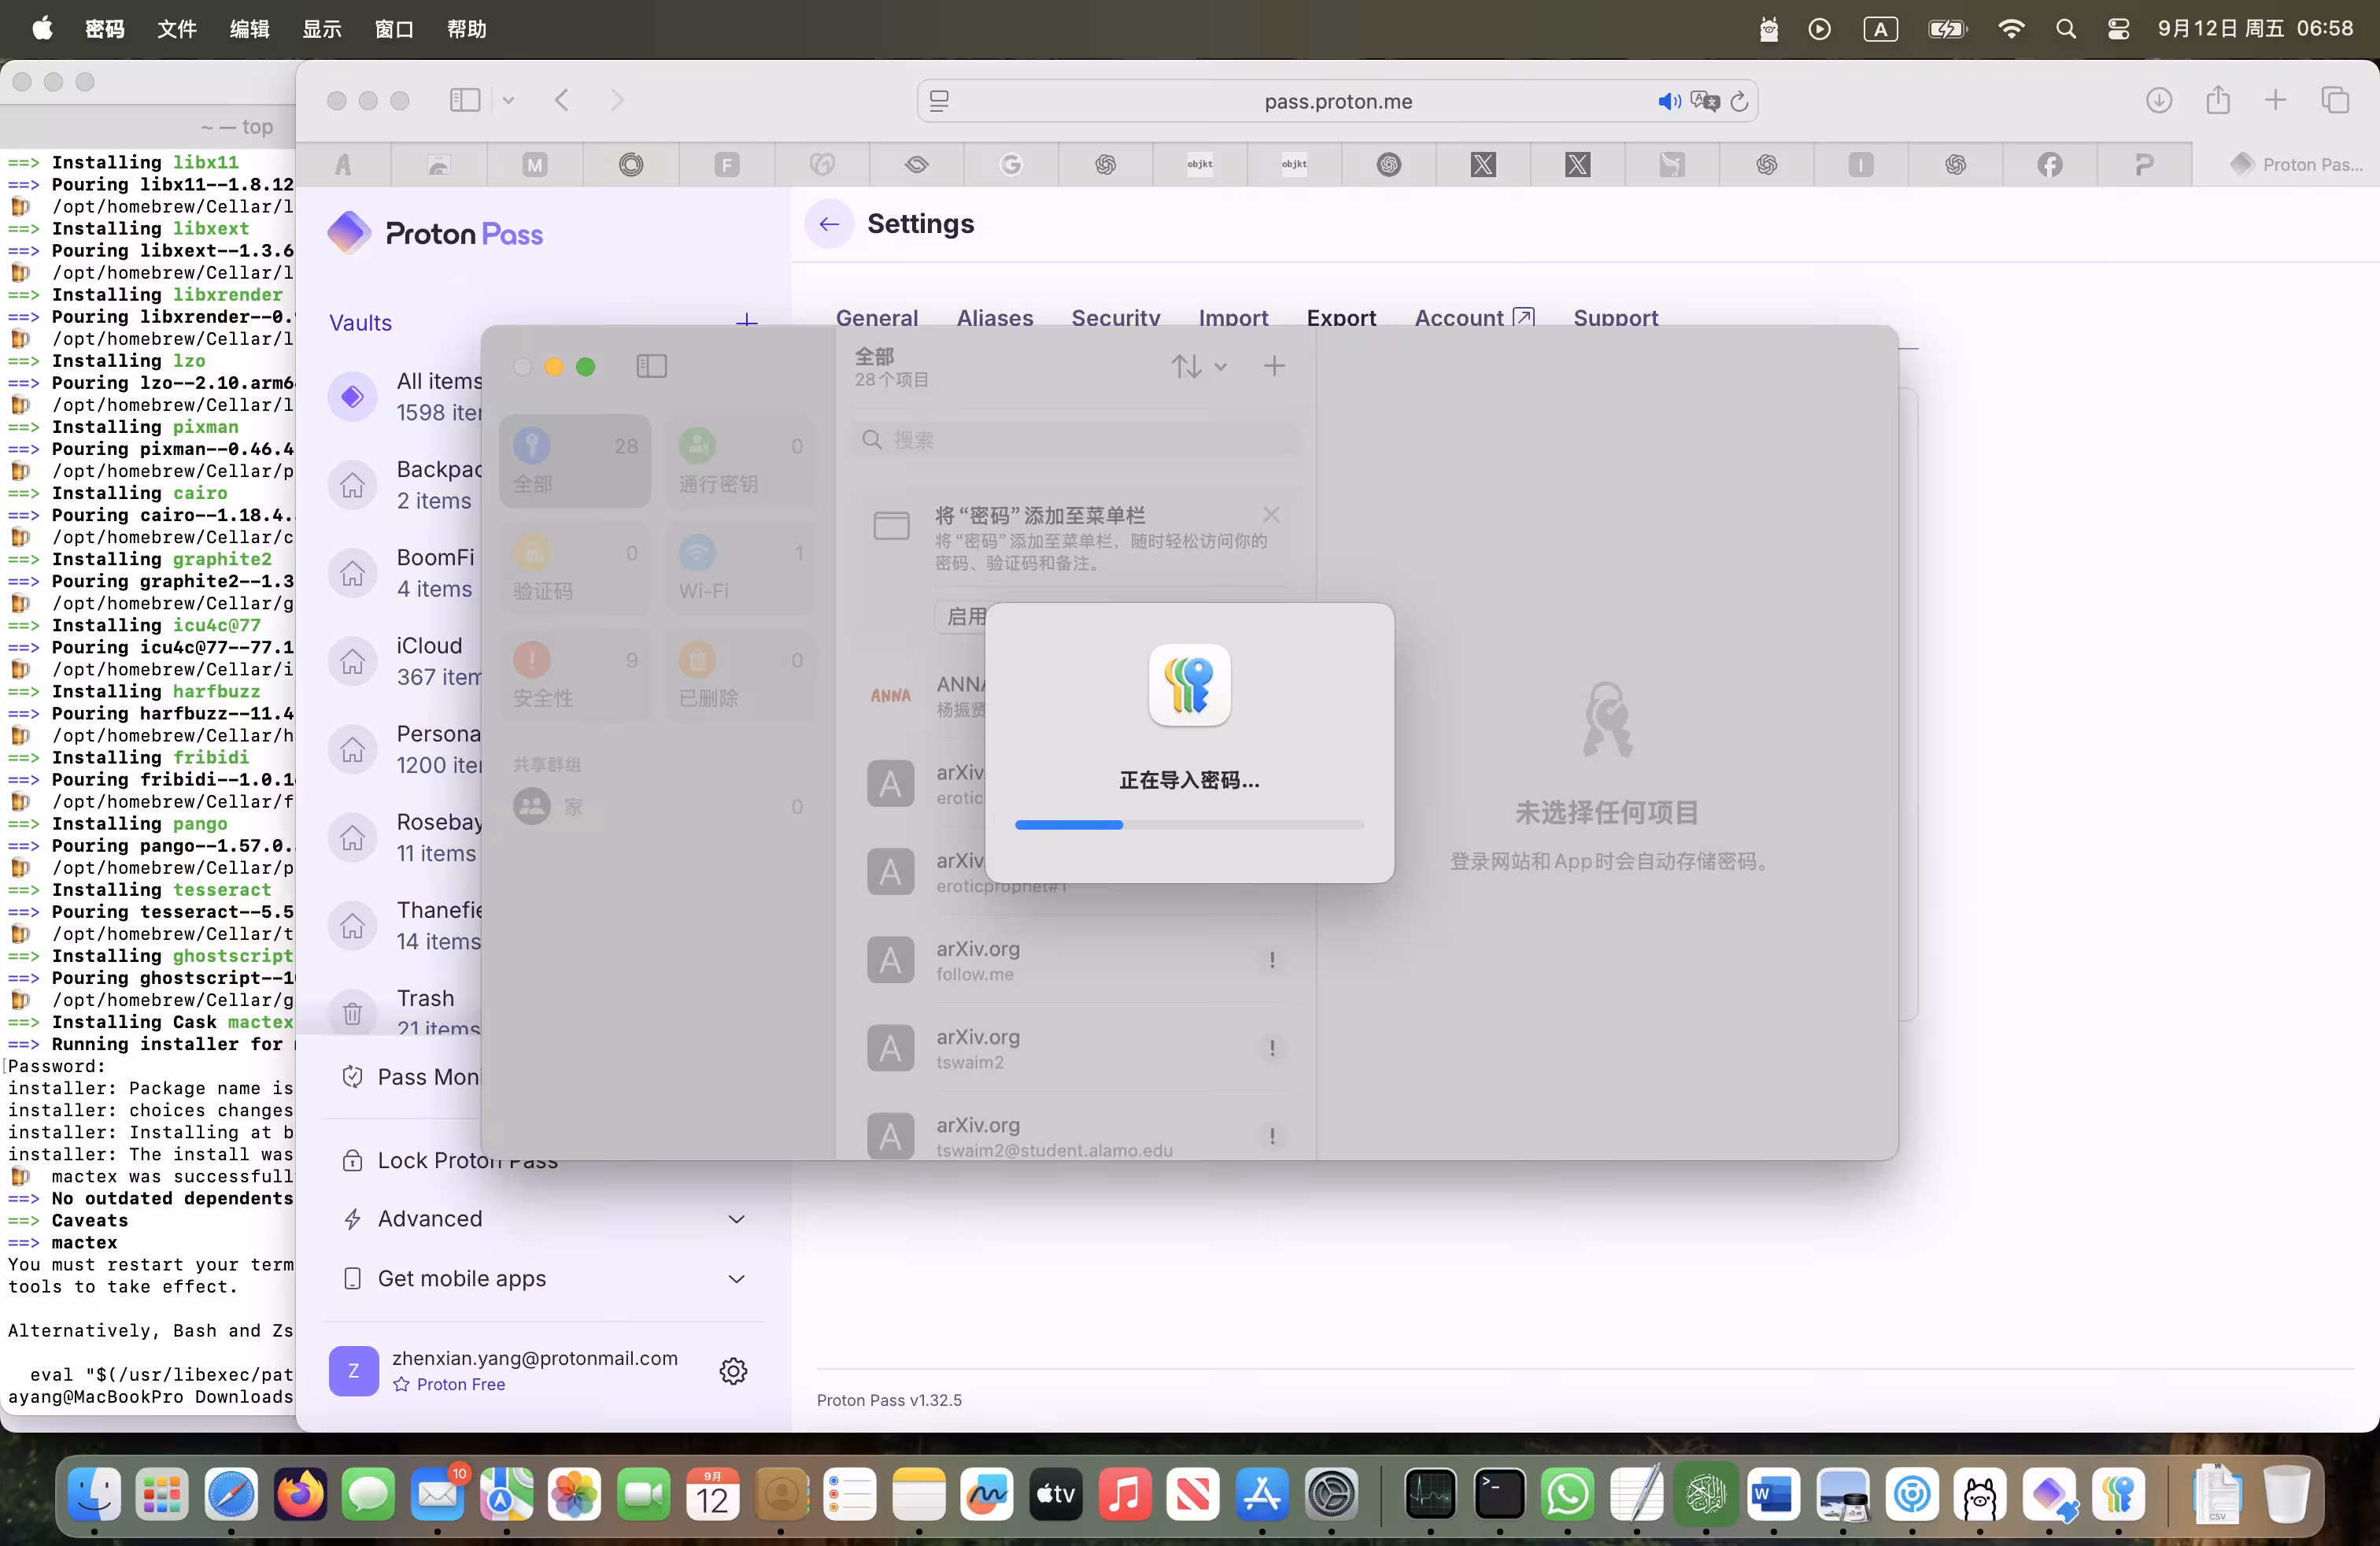Go back in Safari history
The image size is (2380, 1546).
562,100
